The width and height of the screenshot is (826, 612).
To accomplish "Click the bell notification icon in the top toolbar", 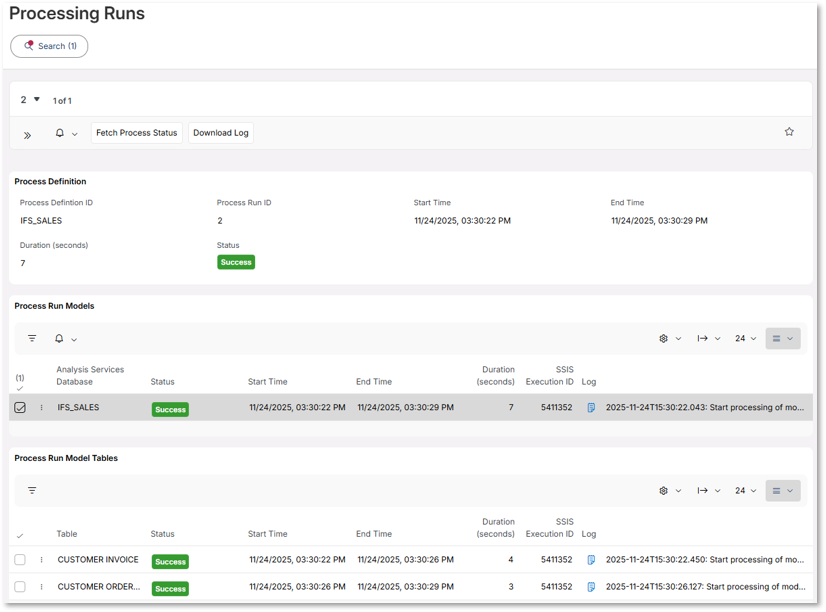I will click(60, 133).
